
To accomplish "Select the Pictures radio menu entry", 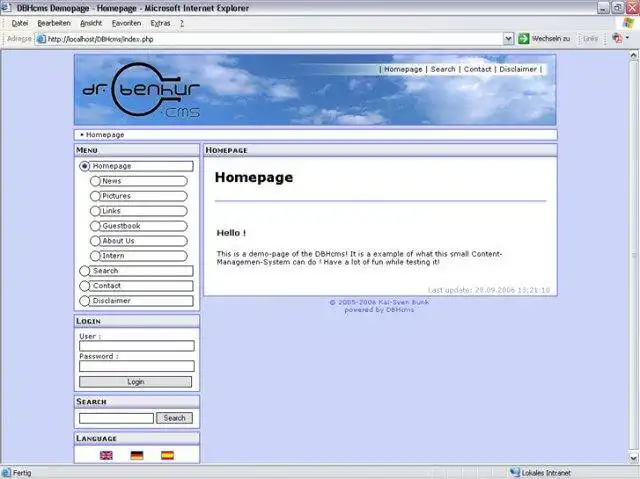I will click(x=139, y=196).
